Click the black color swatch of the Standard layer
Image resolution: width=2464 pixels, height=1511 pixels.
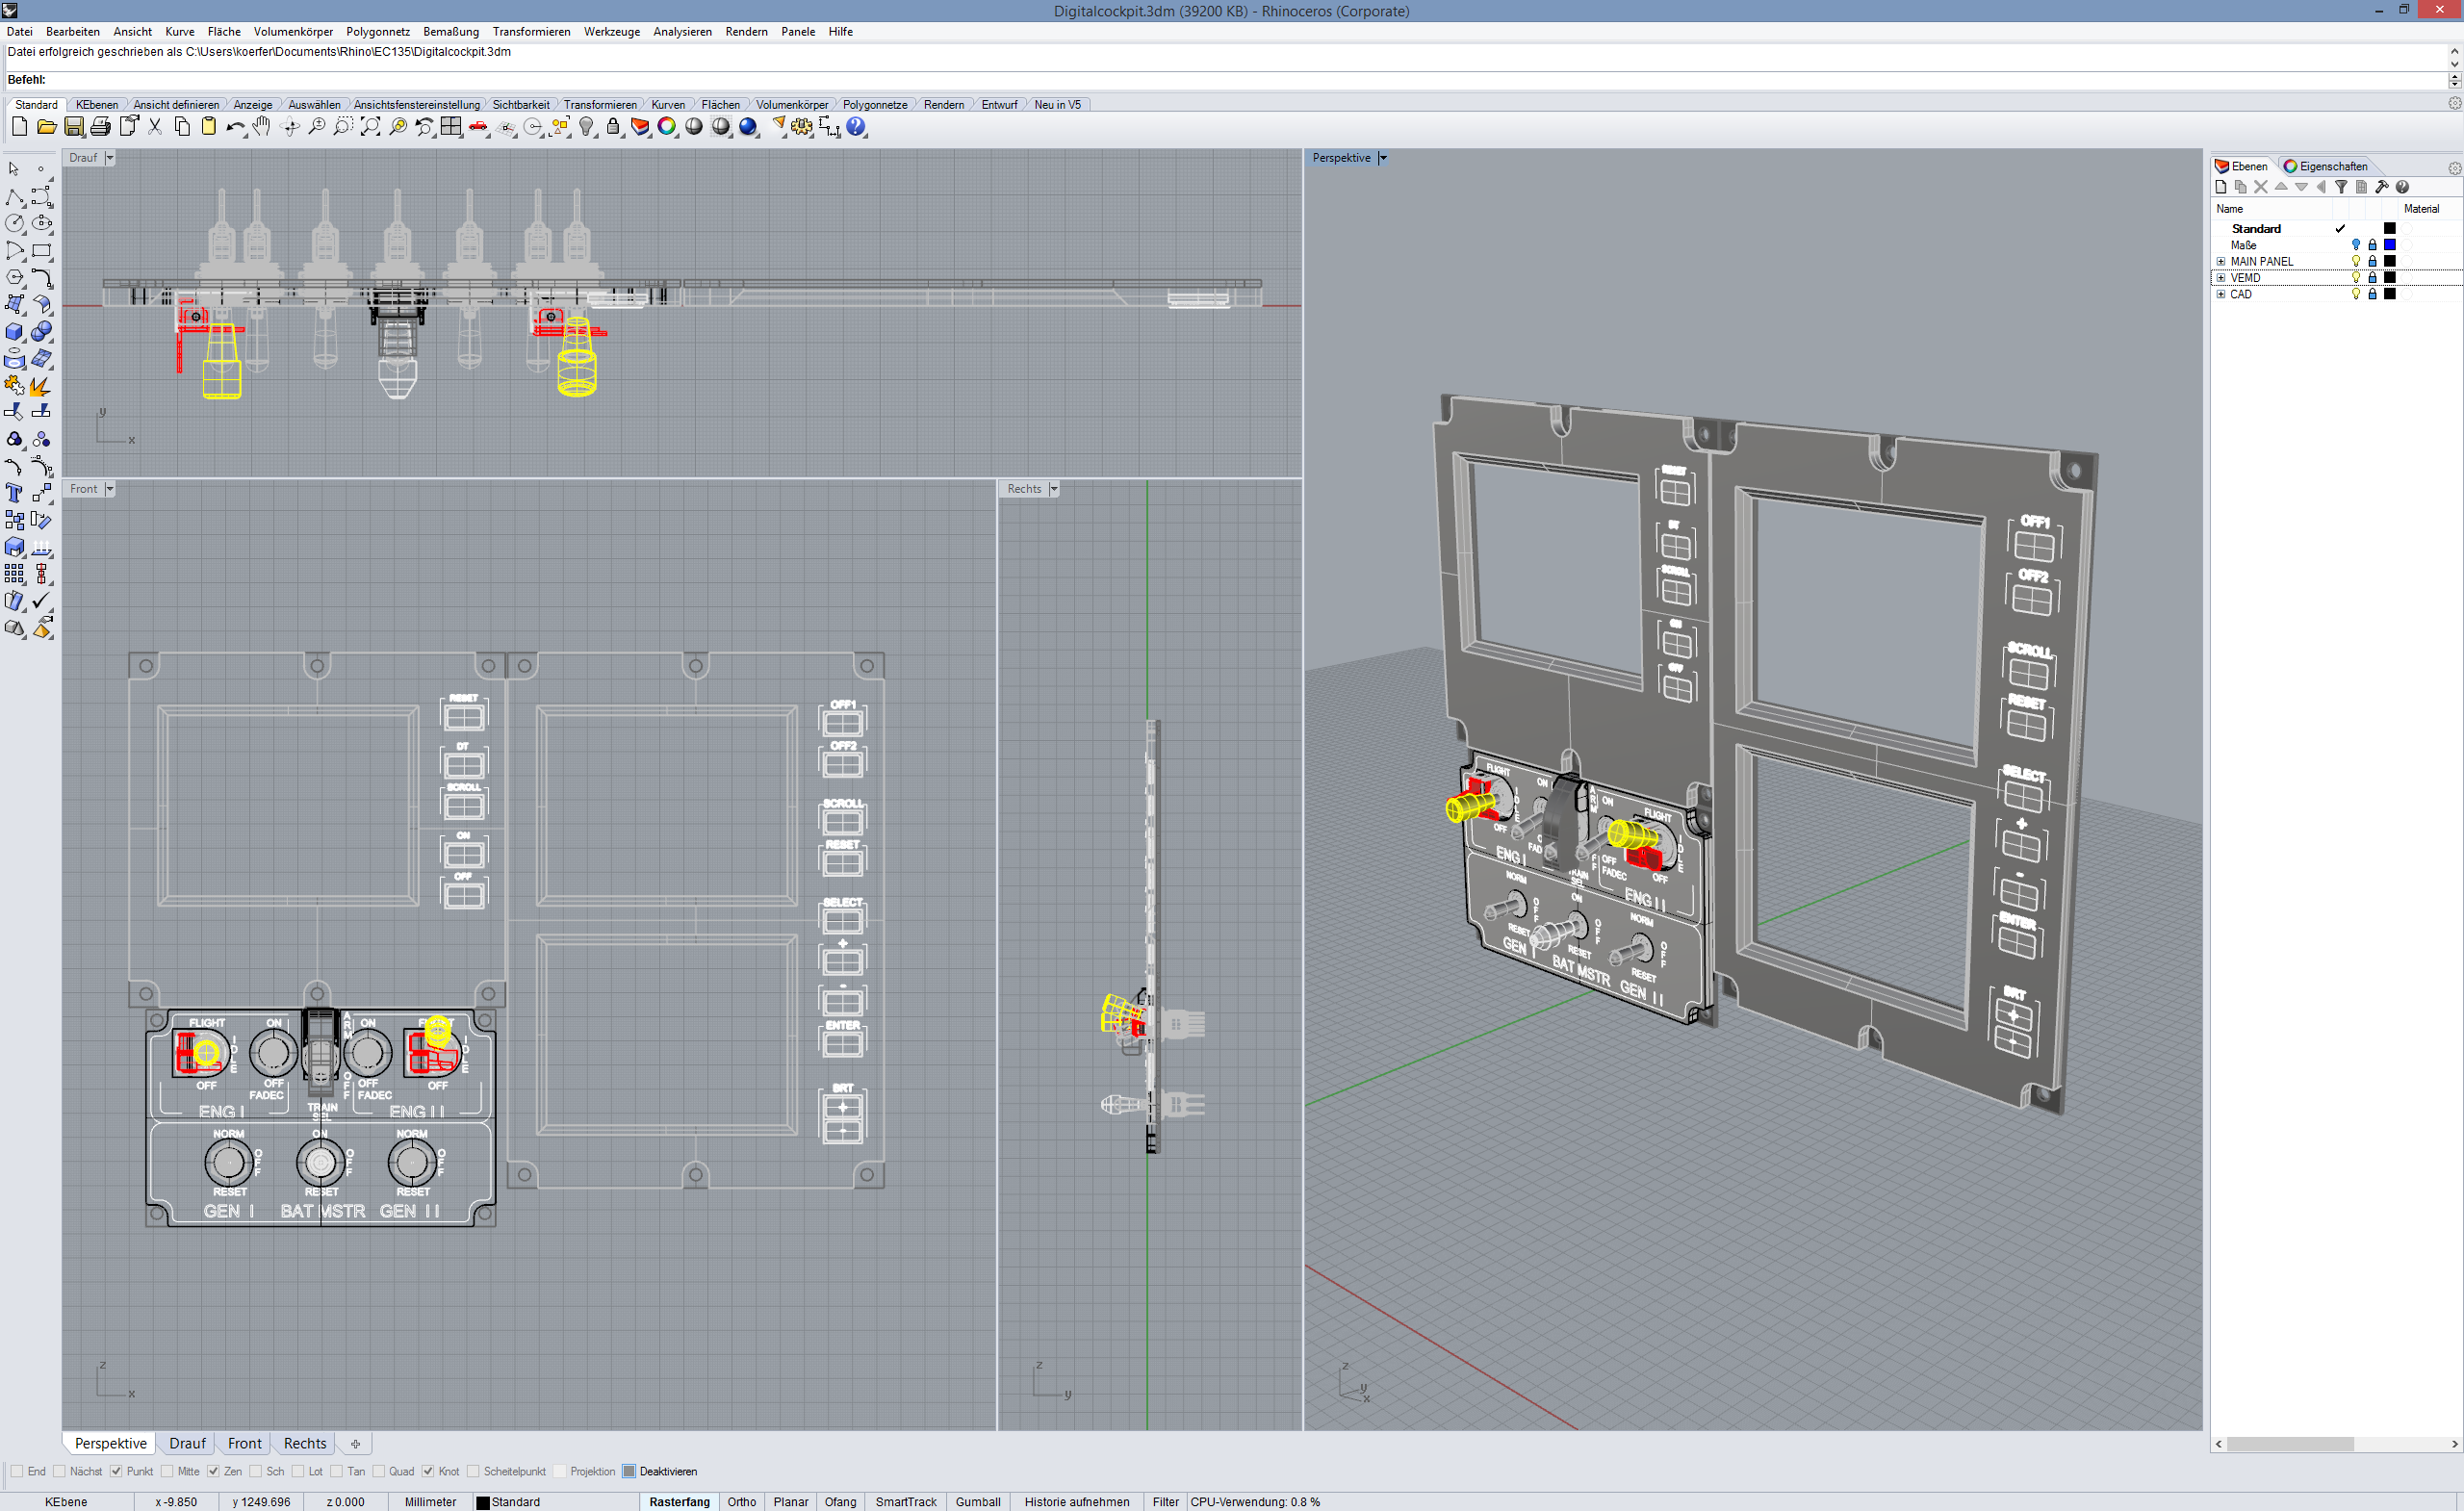click(2390, 228)
